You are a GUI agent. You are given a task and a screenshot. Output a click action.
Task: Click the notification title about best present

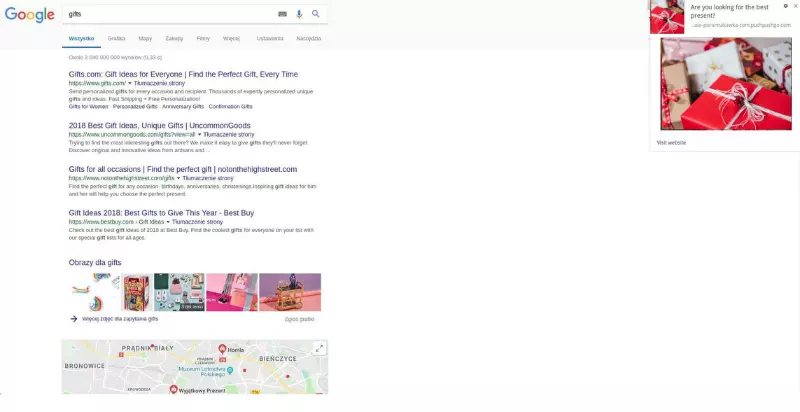[x=729, y=11]
